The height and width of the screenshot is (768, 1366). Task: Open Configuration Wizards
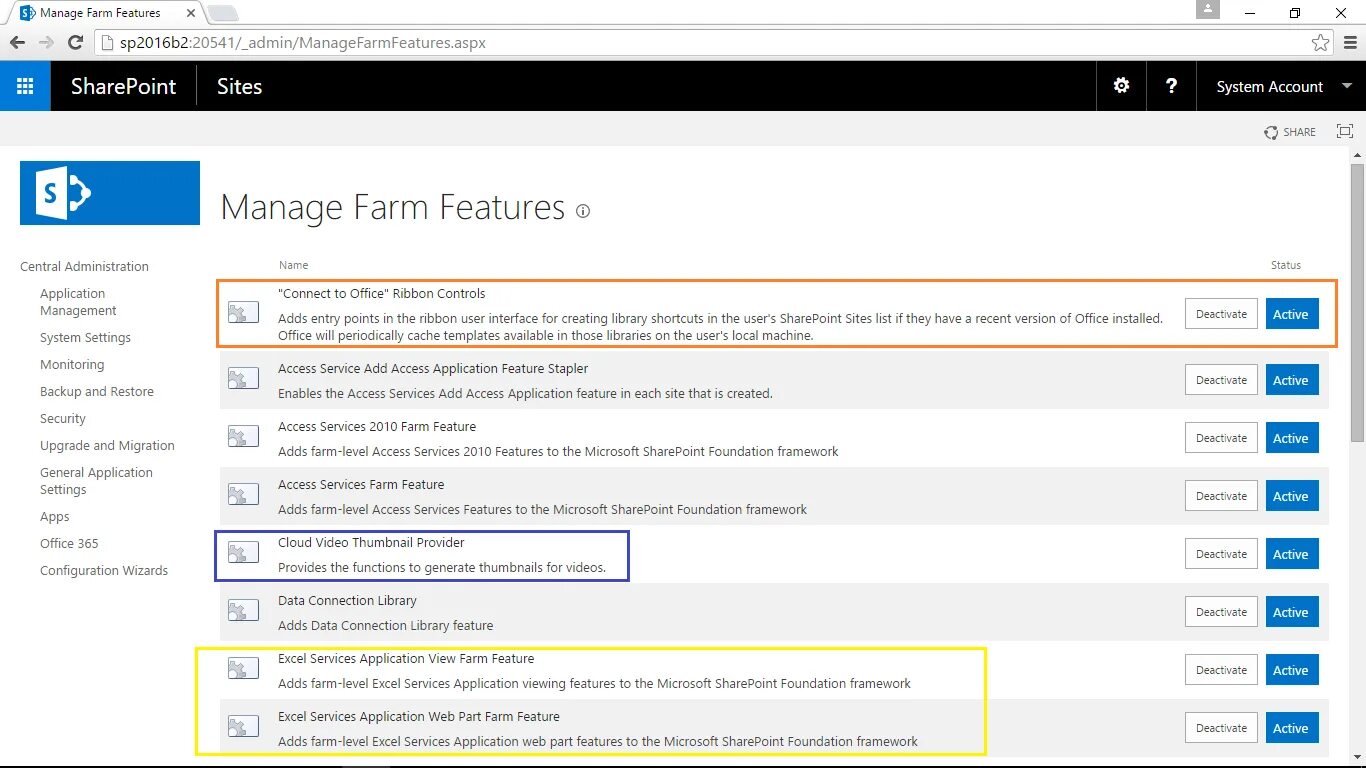click(x=104, y=571)
